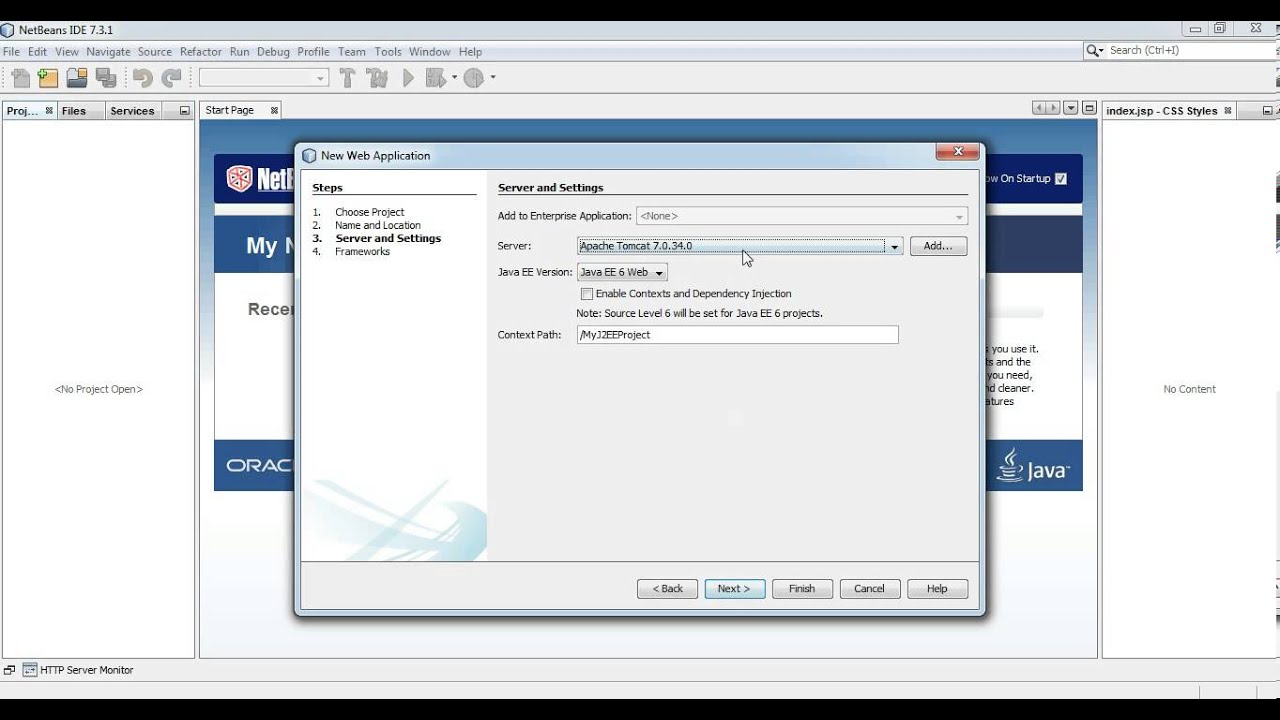Click the Debug Project toolbar icon
1280x720 pixels.
tap(435, 78)
